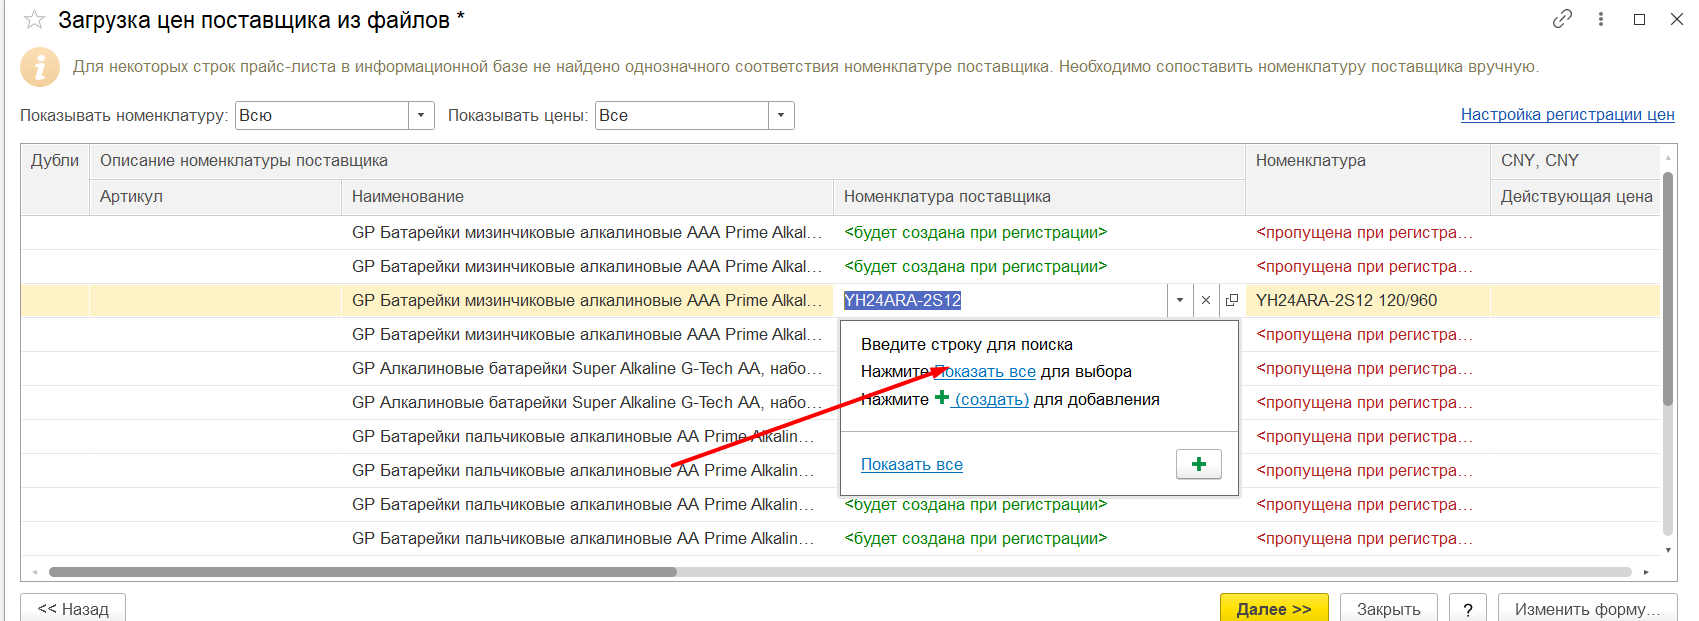1699x621 pixels.
Task: Copy link to this form
Action: pyautogui.click(x=1562, y=19)
